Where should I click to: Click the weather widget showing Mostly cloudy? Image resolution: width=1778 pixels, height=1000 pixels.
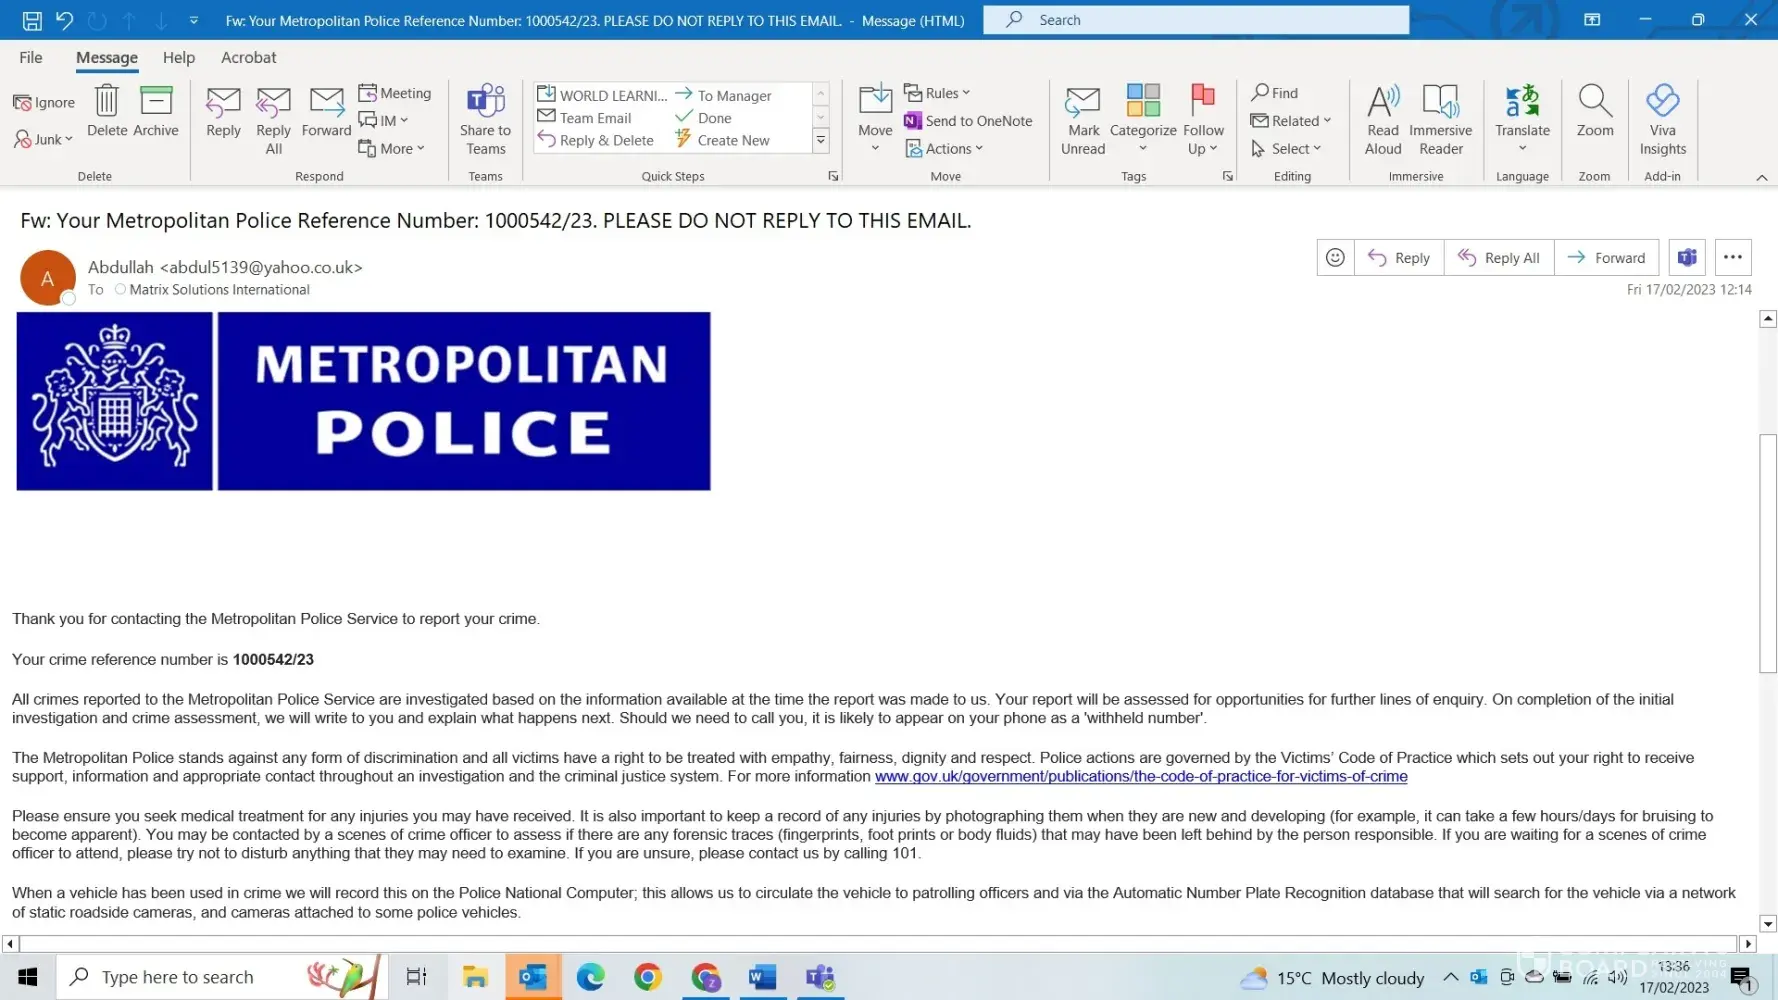click(1332, 978)
